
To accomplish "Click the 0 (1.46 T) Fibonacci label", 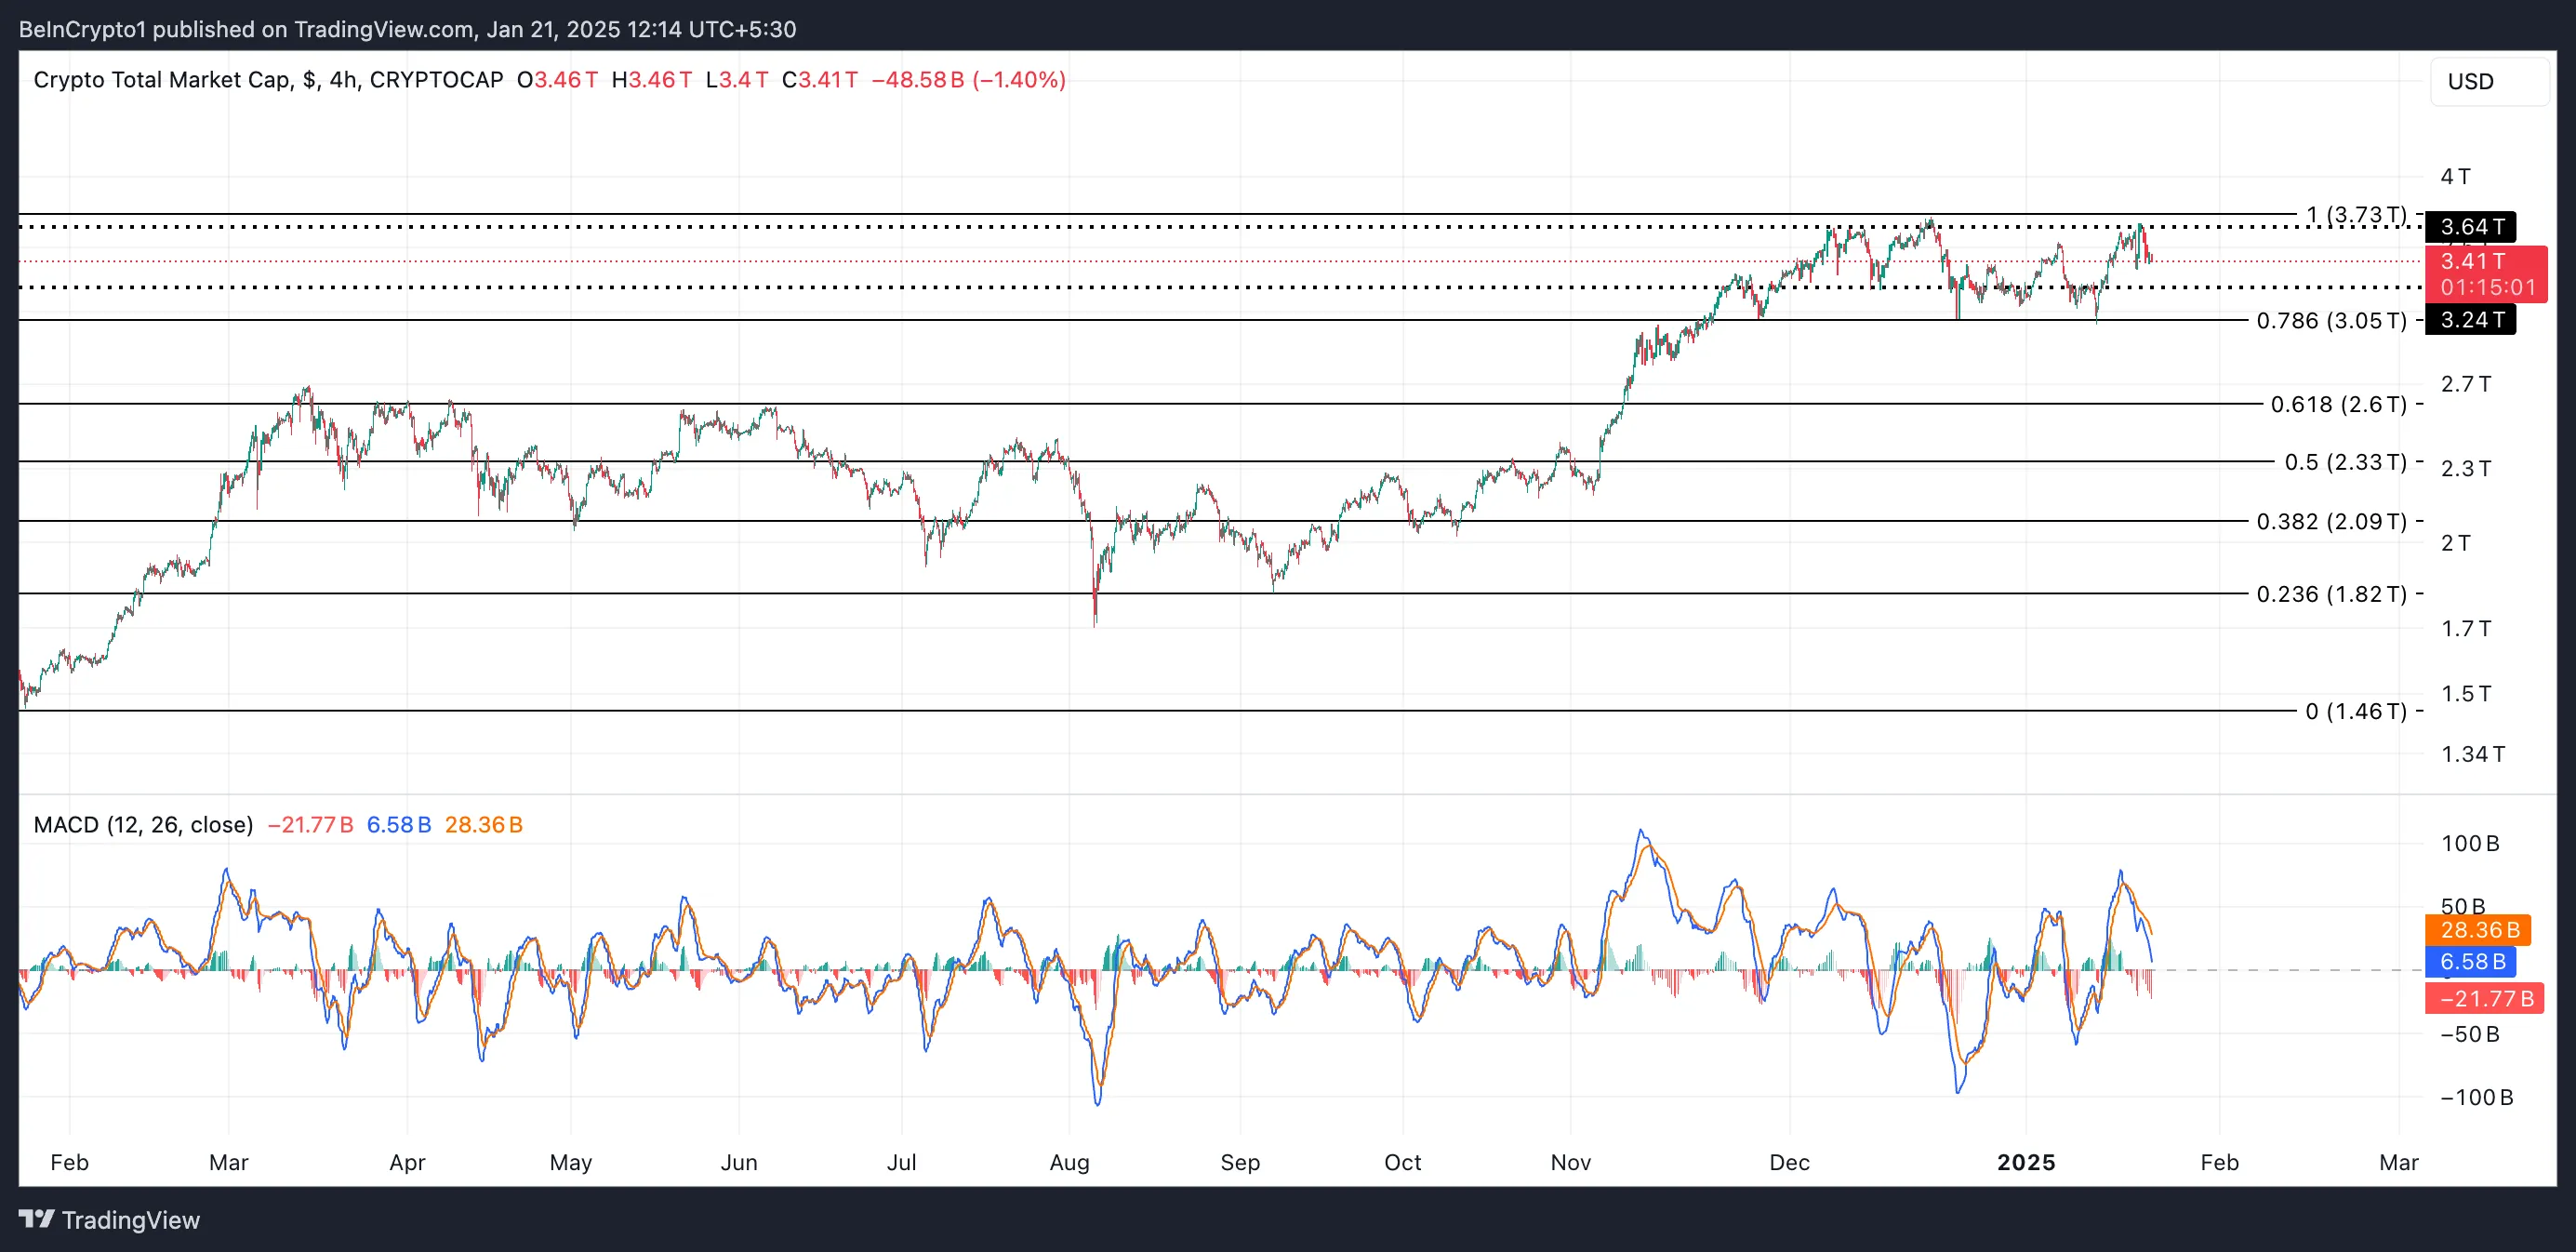I will 2354,711.
